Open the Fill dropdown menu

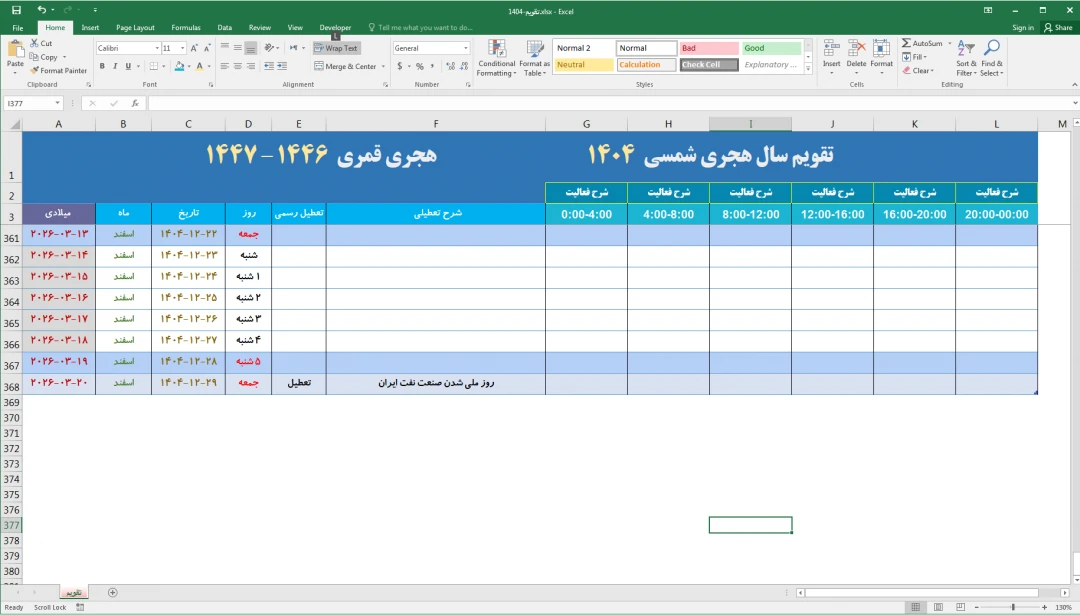pos(915,57)
